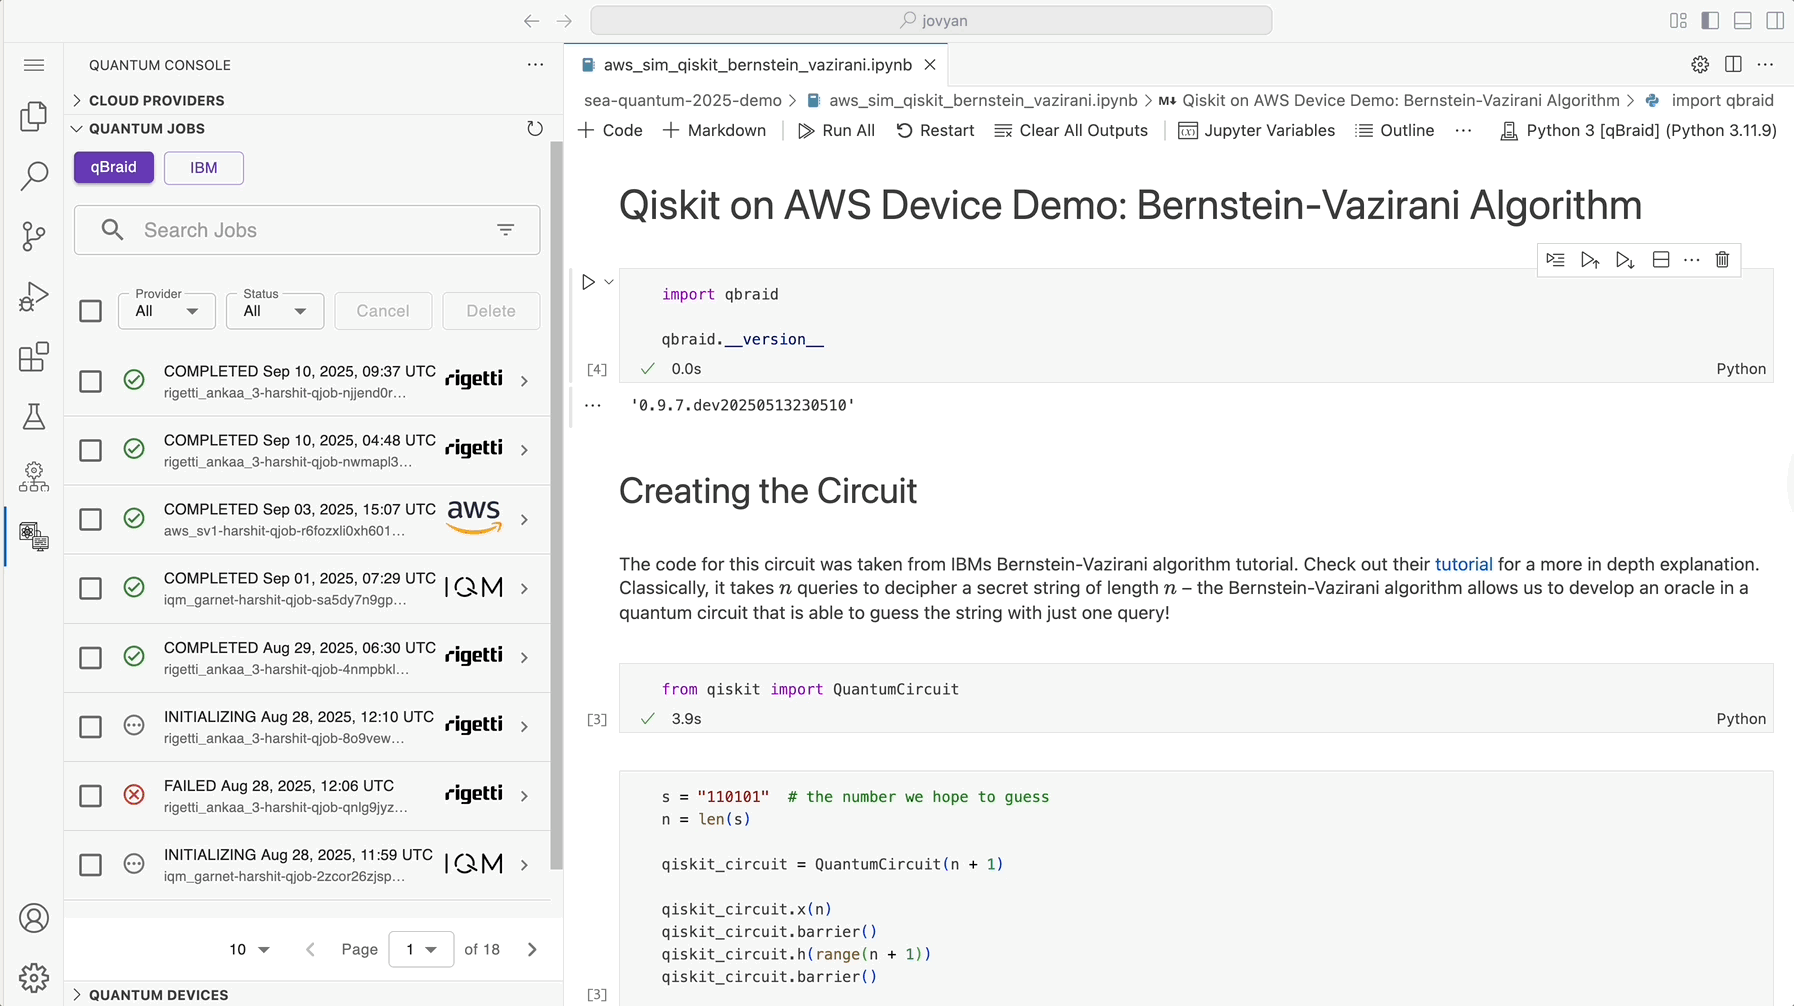Open notebook settings gear icon
Viewport: 1794px width, 1006px height.
point(1700,65)
